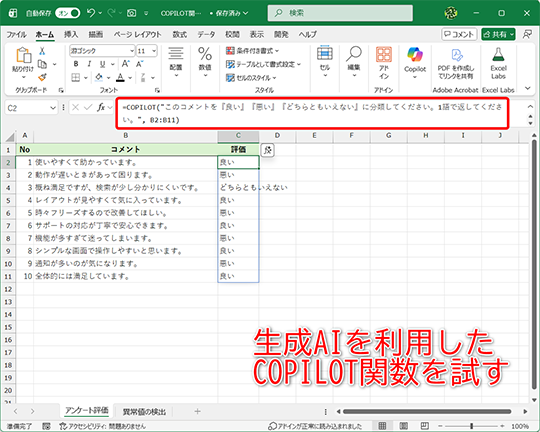Switch to the 挿入 ribbon tab

tap(71, 34)
